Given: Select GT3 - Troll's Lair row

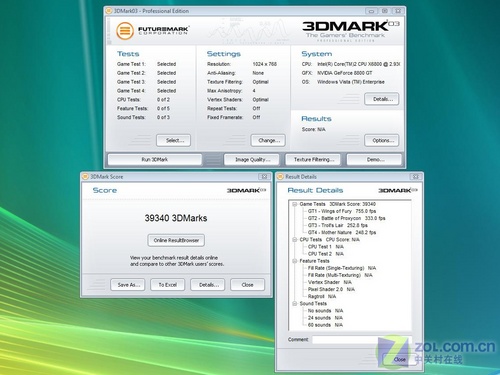Looking at the screenshot, I should (x=337, y=226).
